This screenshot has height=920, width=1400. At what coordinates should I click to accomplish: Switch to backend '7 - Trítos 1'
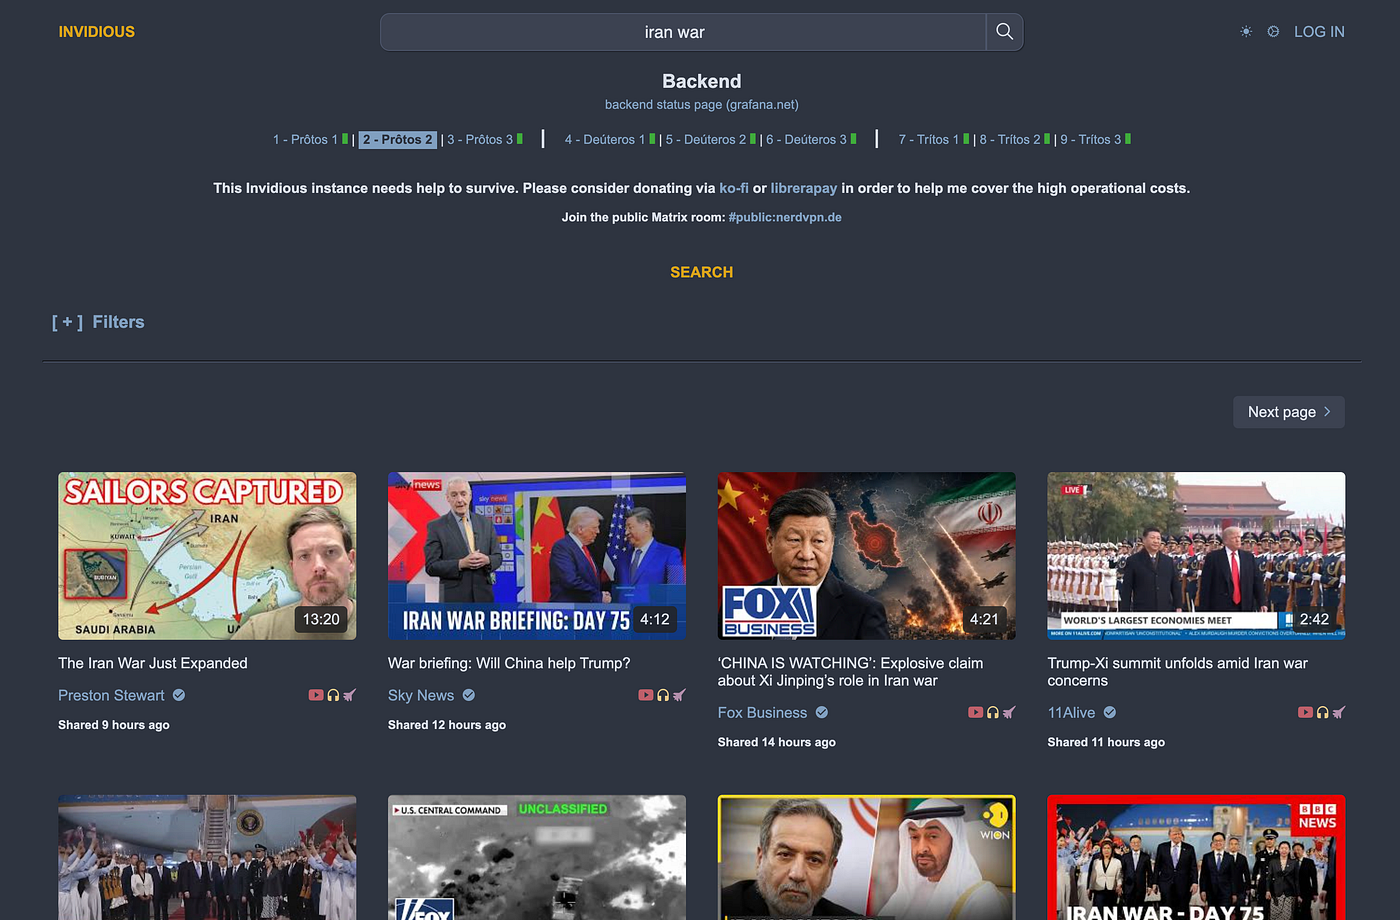point(929,139)
